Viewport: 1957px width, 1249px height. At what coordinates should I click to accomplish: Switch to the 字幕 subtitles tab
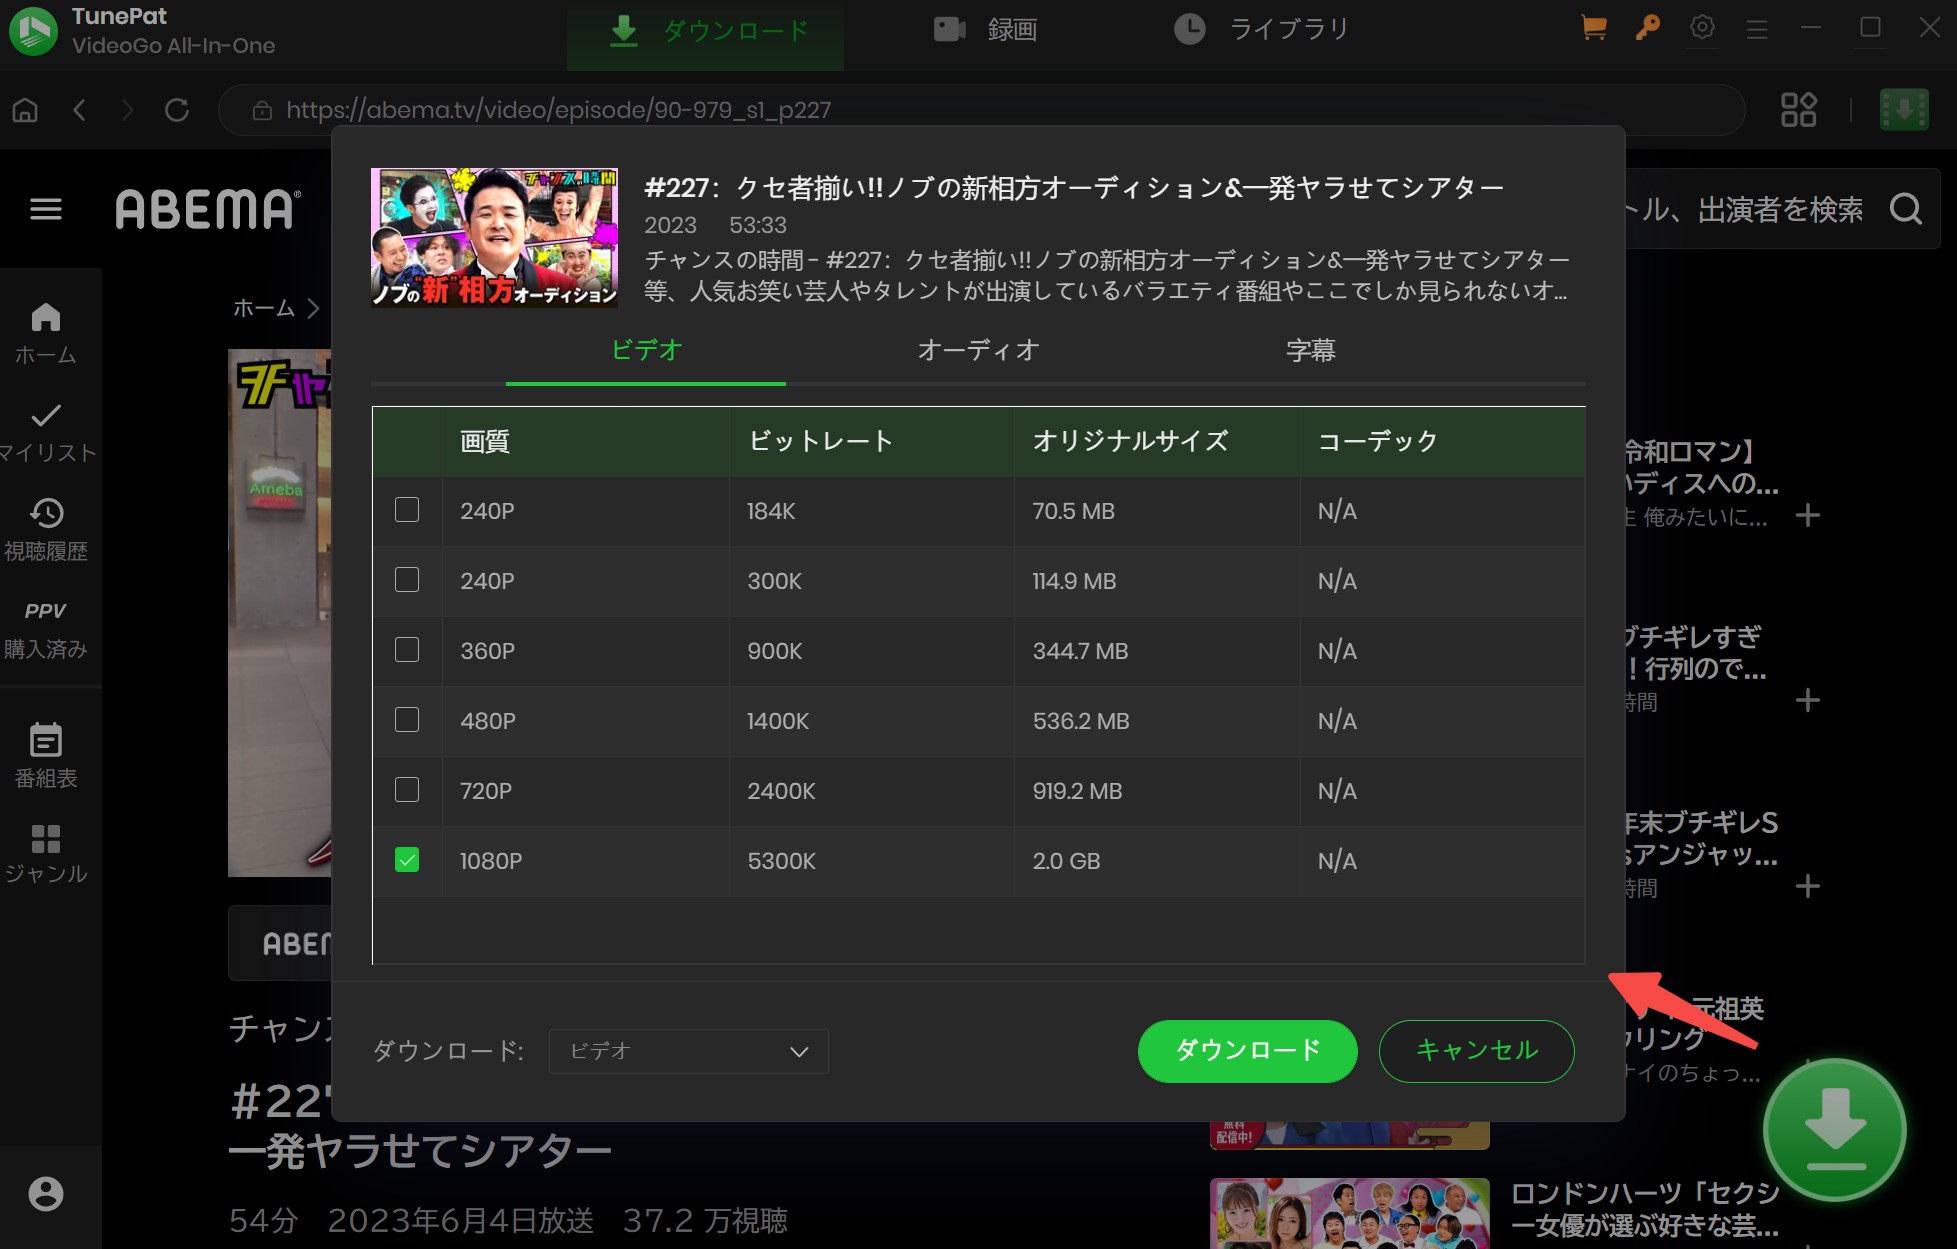click(1310, 350)
